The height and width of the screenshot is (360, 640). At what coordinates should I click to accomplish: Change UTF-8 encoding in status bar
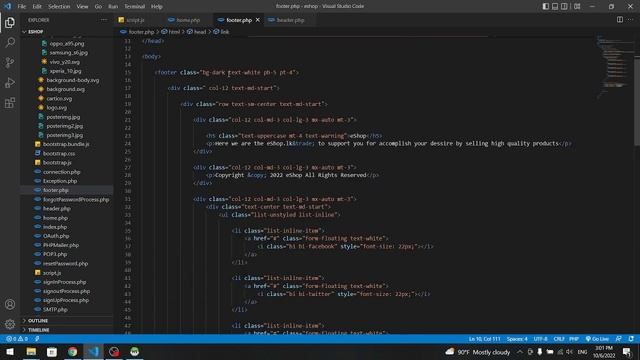(x=540, y=339)
